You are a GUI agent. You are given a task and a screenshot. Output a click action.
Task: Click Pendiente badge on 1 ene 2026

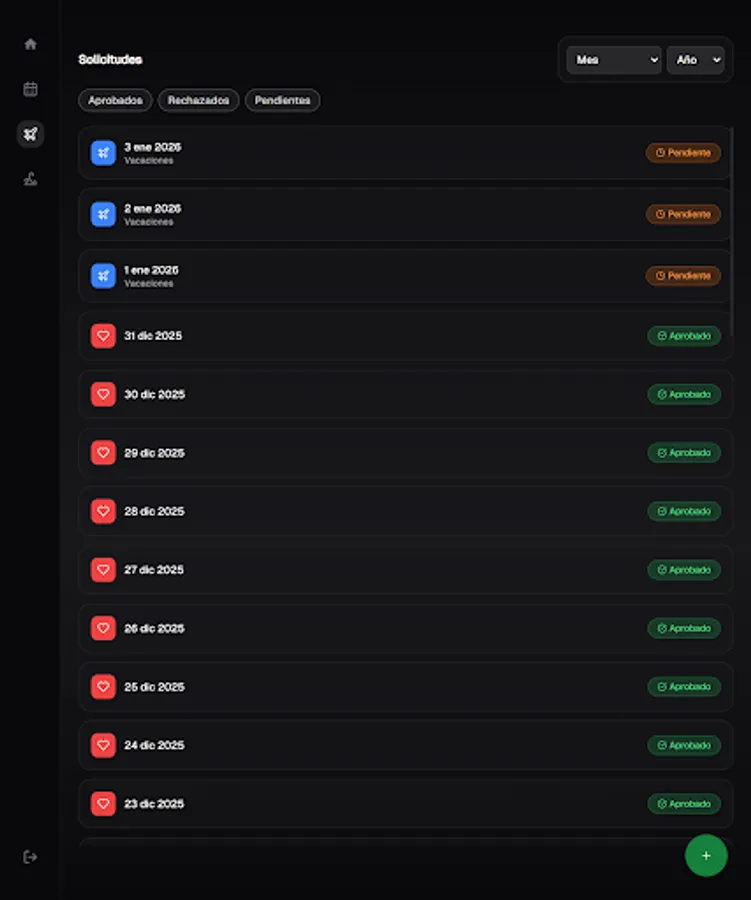click(683, 276)
